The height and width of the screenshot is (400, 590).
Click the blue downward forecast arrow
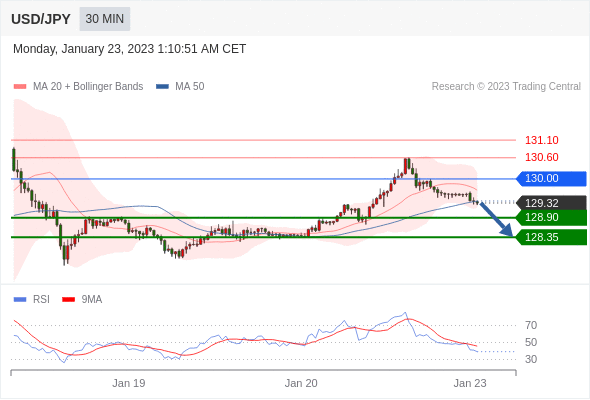point(496,219)
